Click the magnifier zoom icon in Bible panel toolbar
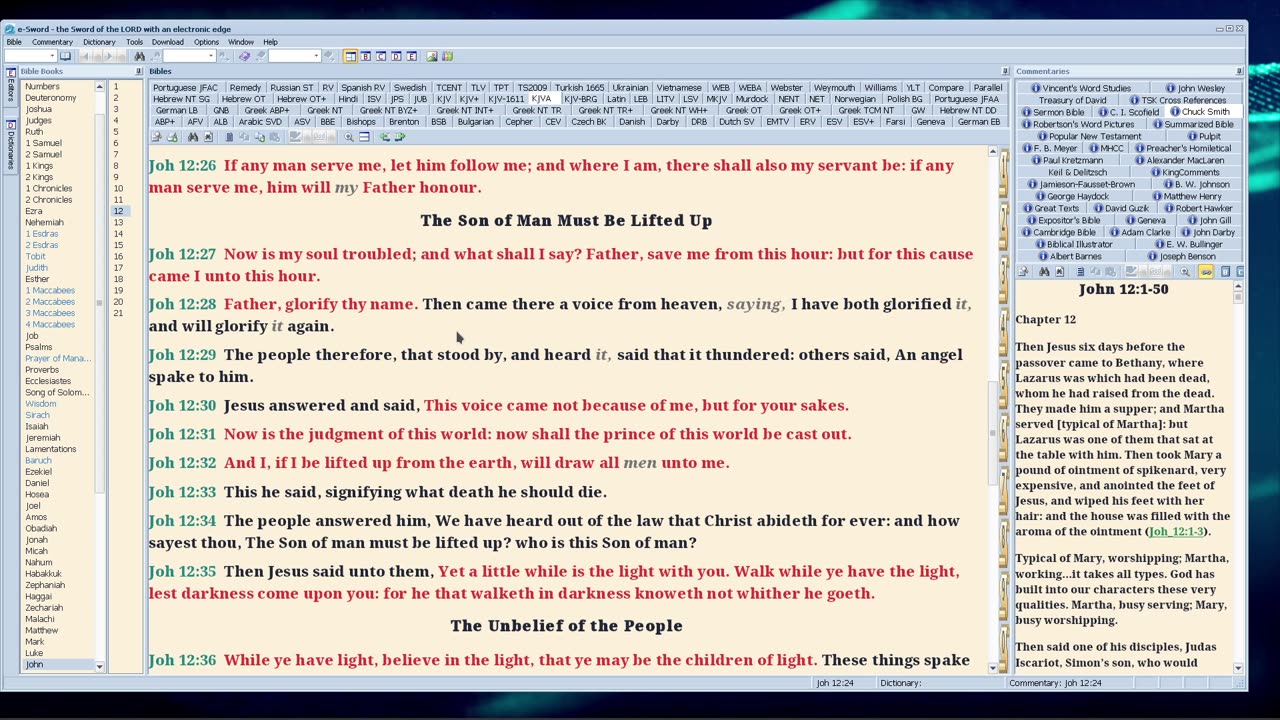Screen dimensions: 1280x720 pyautogui.click(x=349, y=136)
